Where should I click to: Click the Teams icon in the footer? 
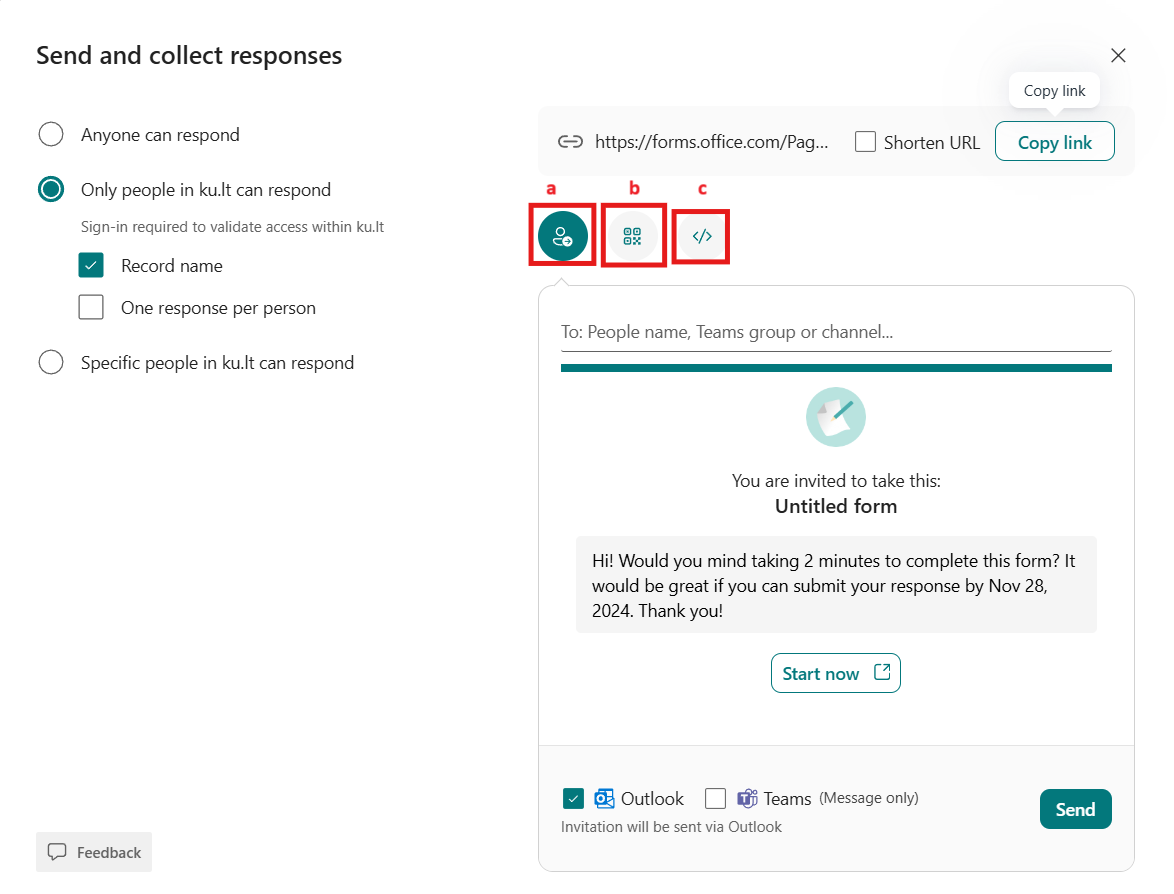point(747,798)
